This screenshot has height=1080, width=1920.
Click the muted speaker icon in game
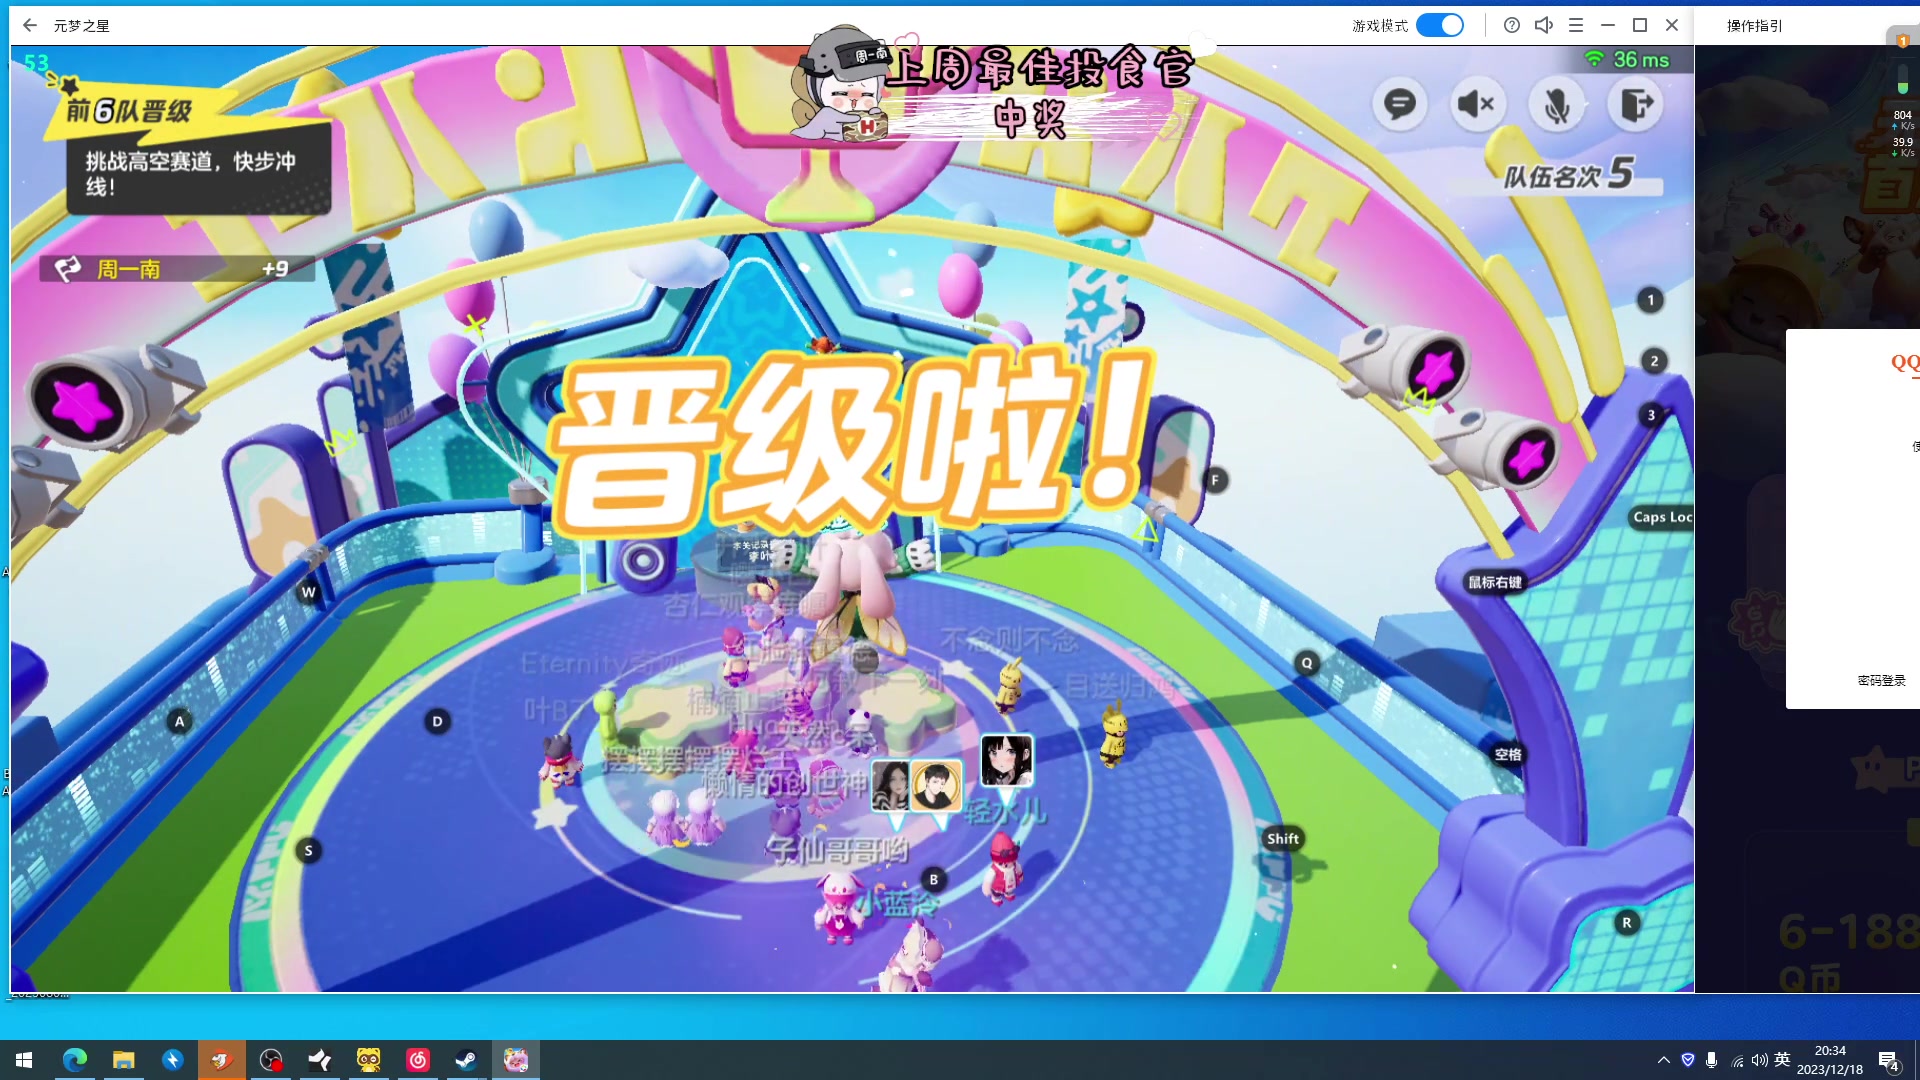(x=1476, y=103)
